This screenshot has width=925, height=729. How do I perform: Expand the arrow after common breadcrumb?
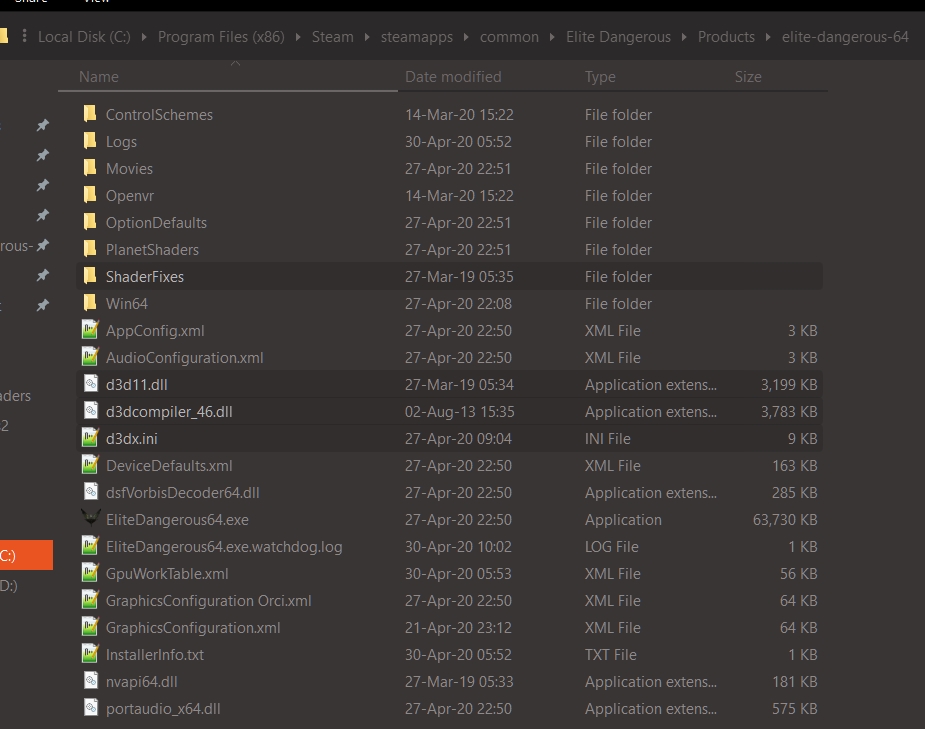(x=552, y=37)
